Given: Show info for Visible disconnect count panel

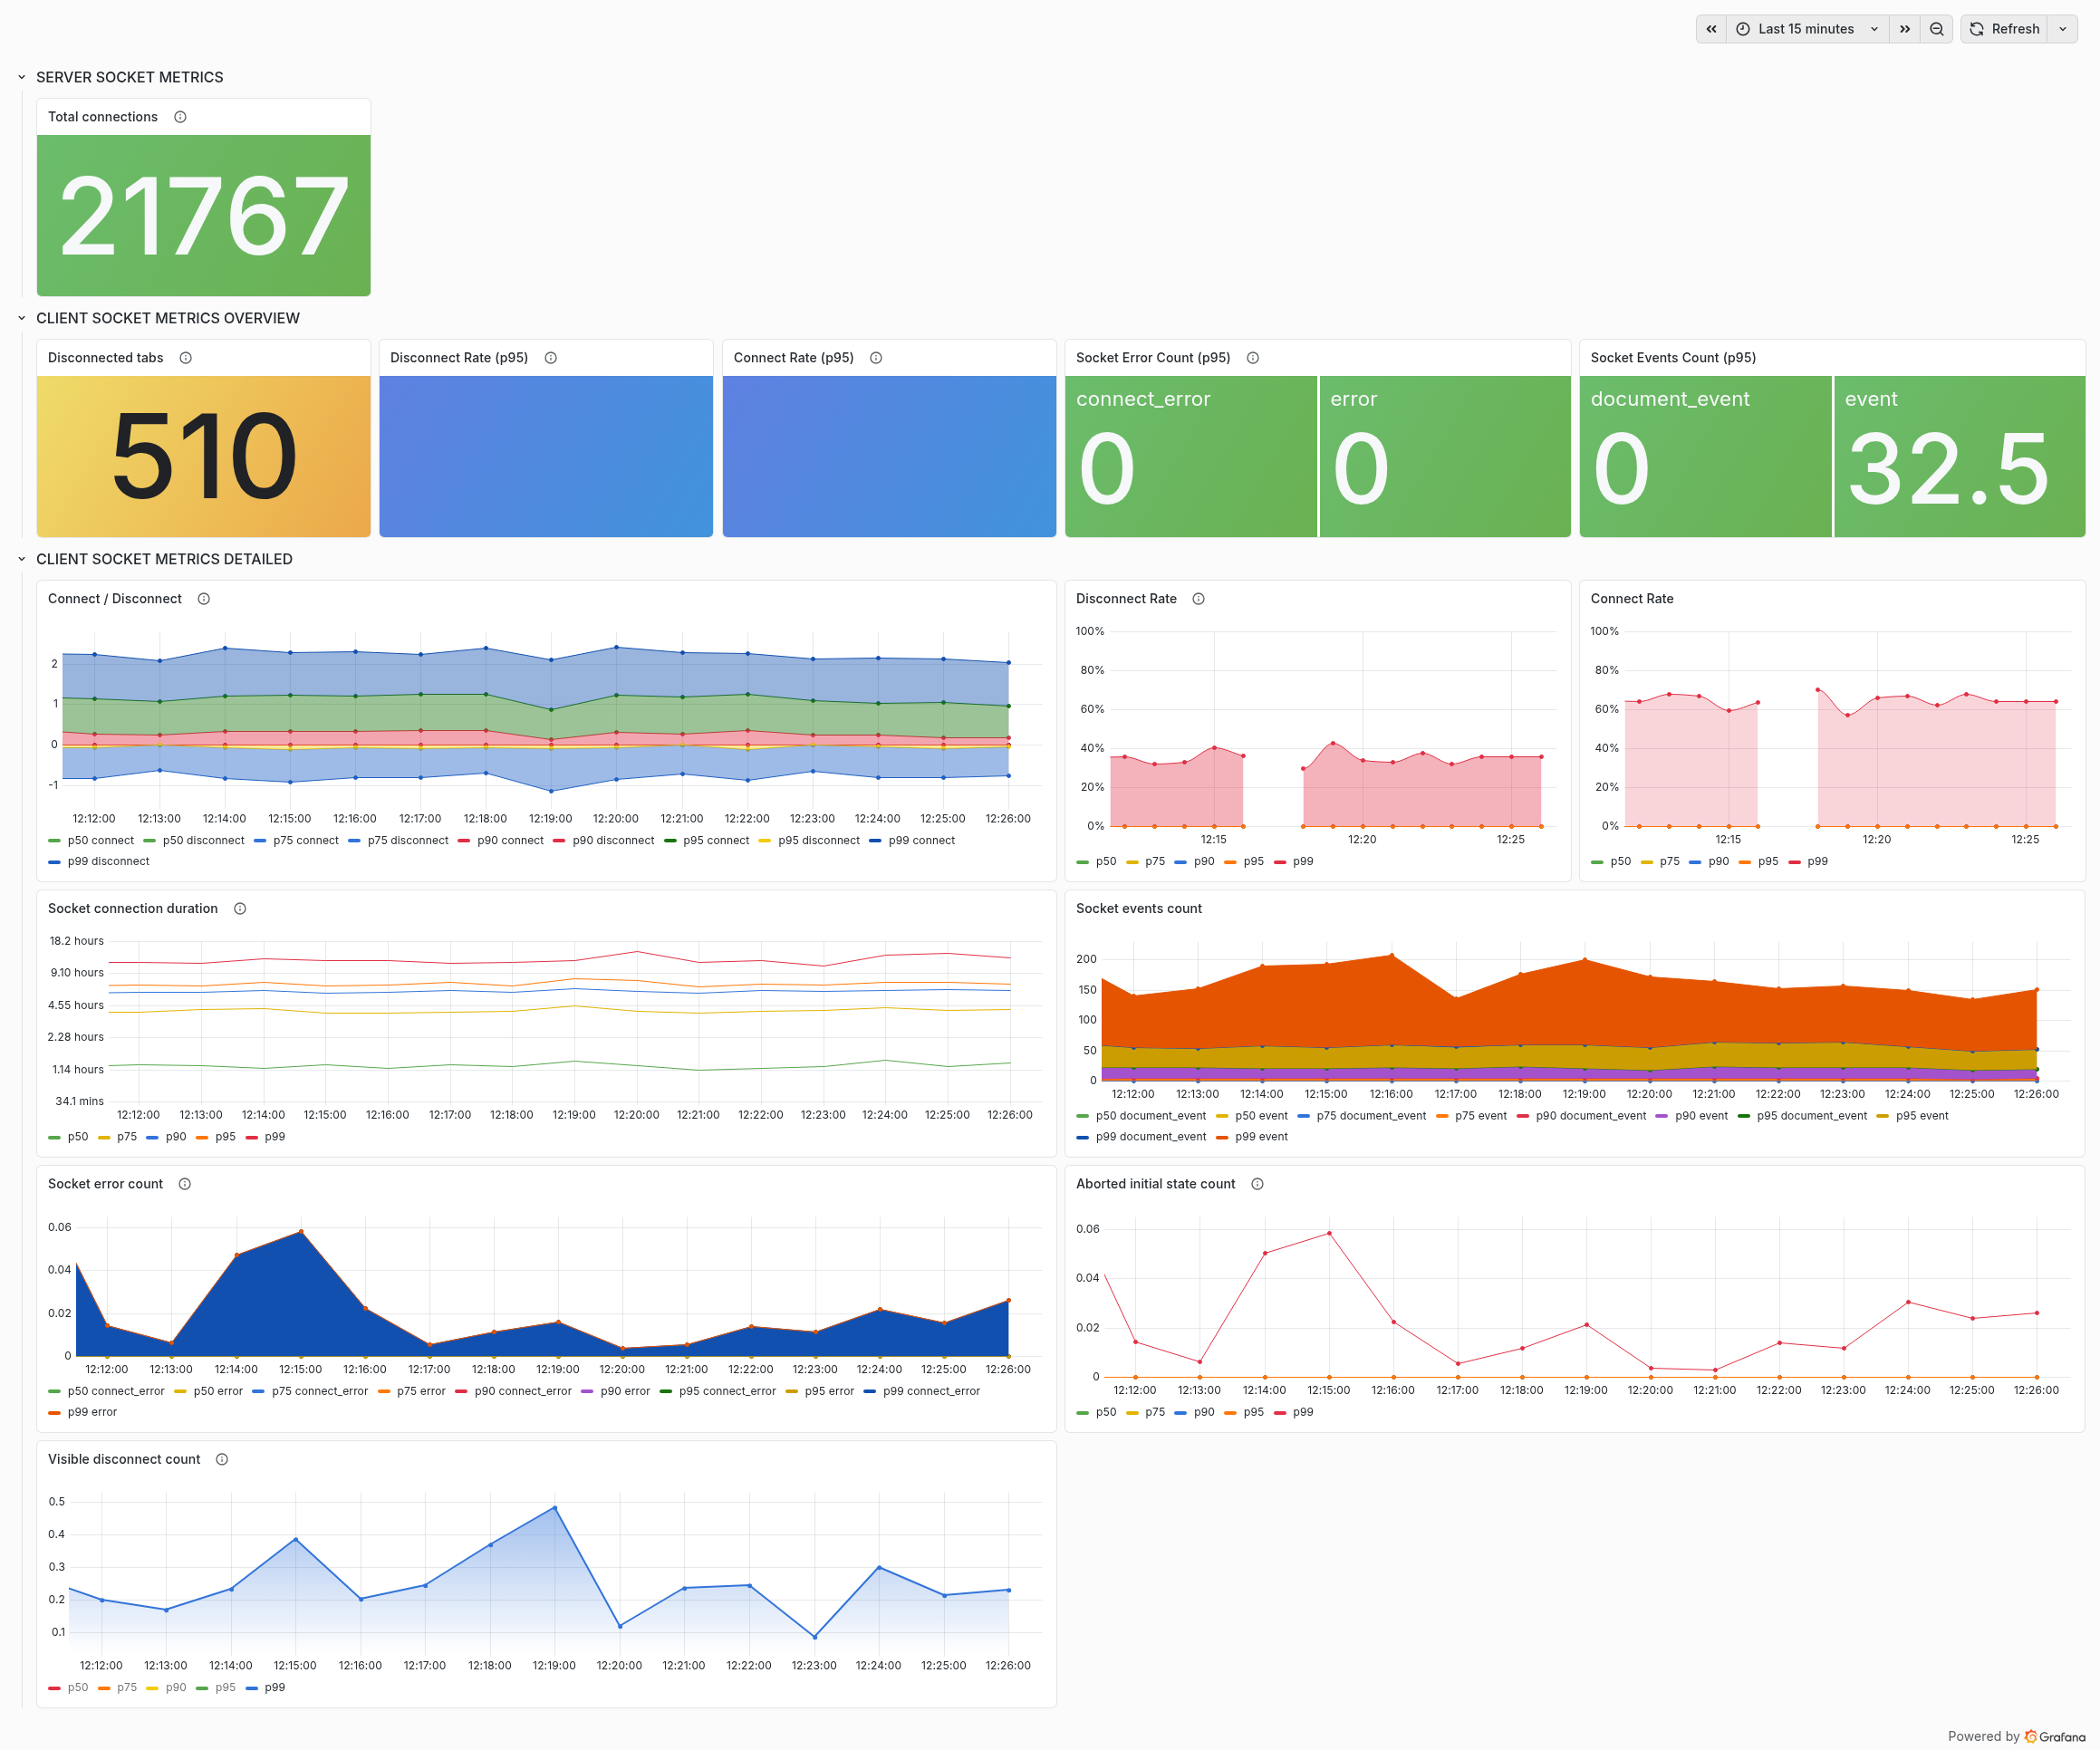Looking at the screenshot, I should [222, 1460].
